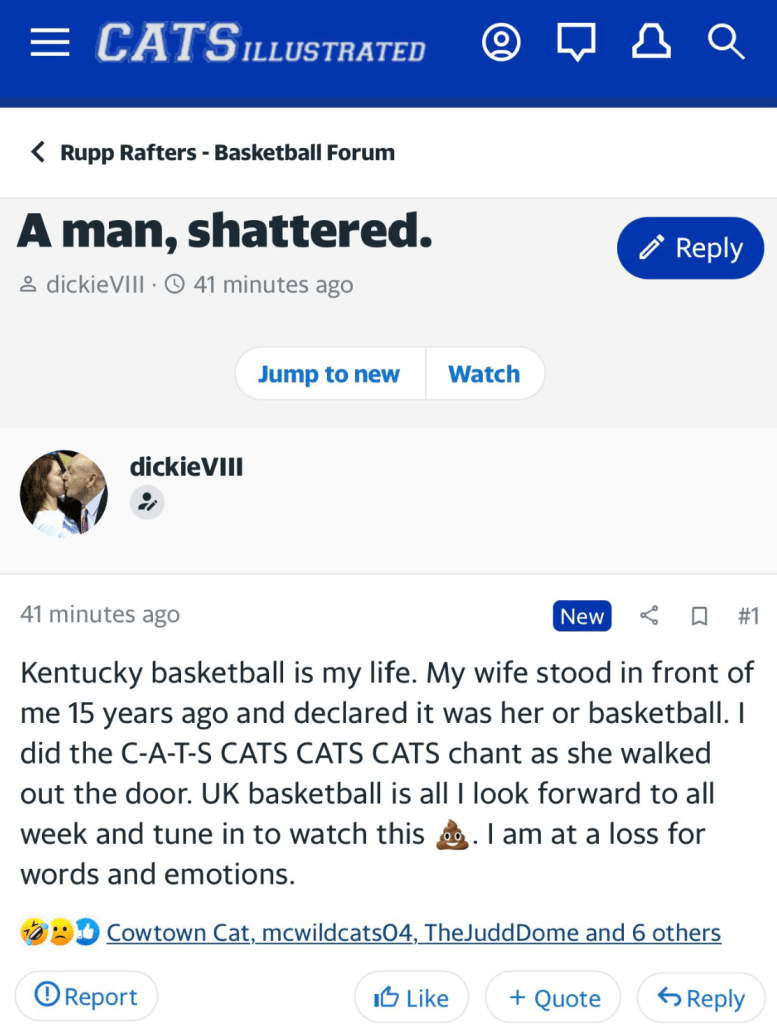Open the conversations speech bubble icon
This screenshot has width=777, height=1024.
(576, 43)
